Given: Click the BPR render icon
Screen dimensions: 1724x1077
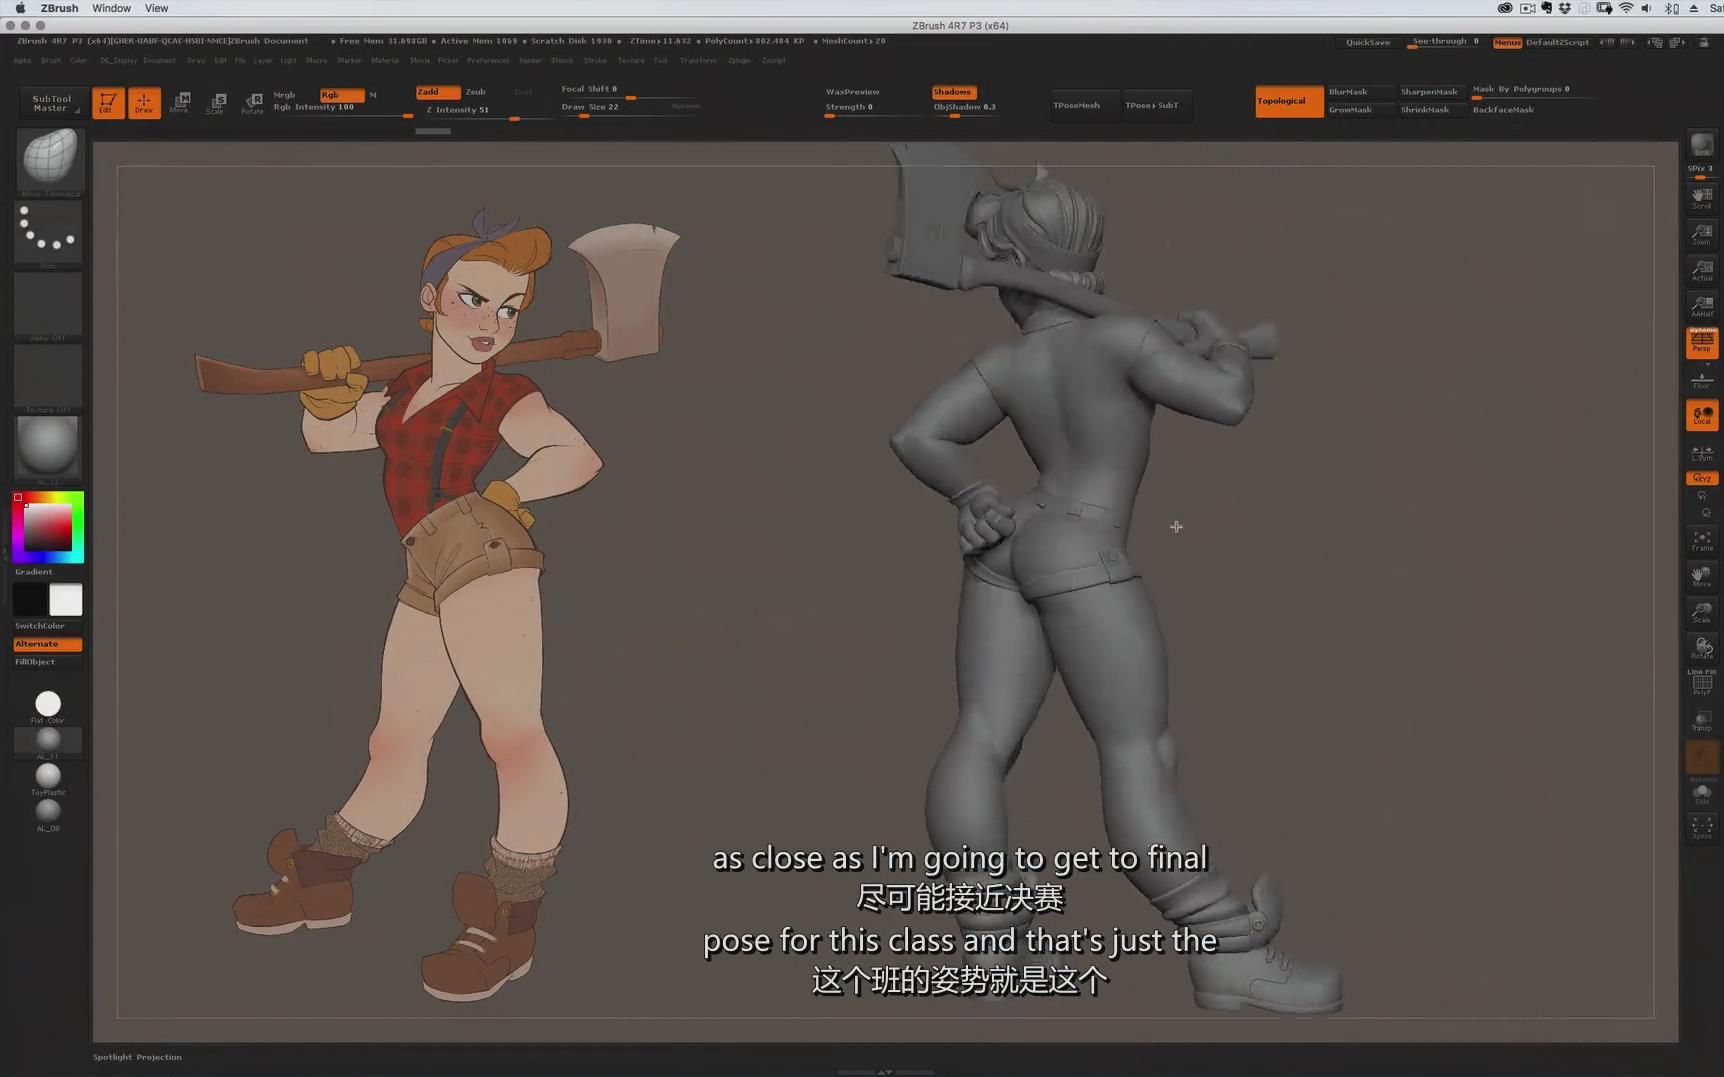Looking at the screenshot, I should pyautogui.click(x=1701, y=146).
